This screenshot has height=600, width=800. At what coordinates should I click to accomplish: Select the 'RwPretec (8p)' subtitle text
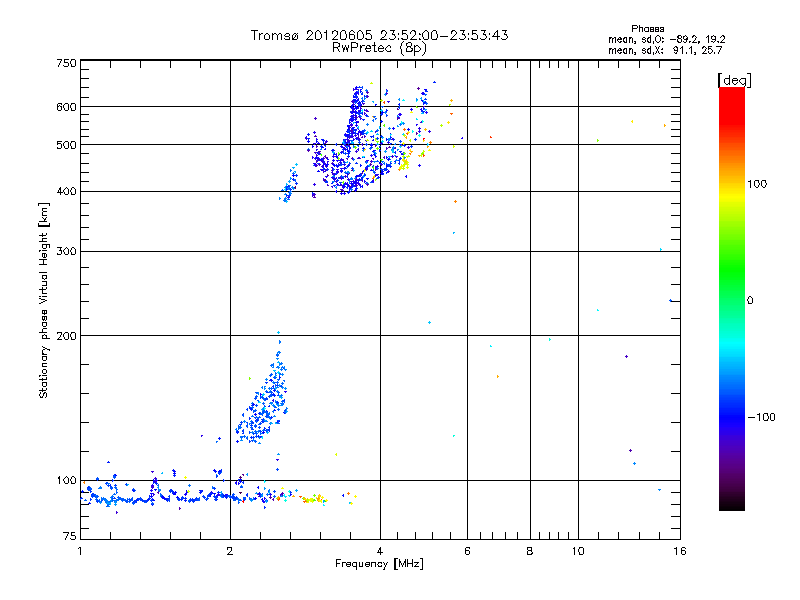tap(379, 48)
